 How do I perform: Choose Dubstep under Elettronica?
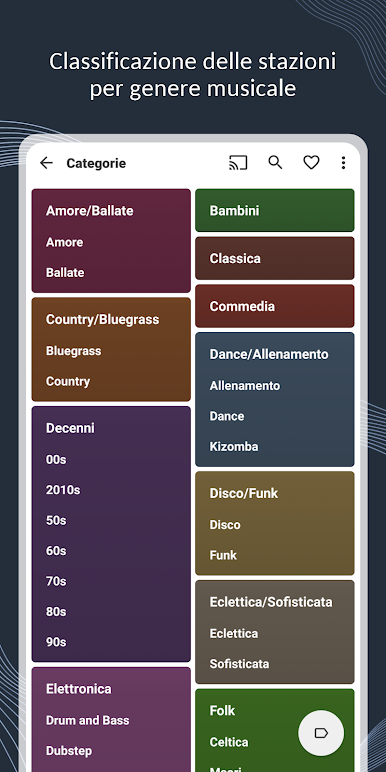pyautogui.click(x=69, y=751)
